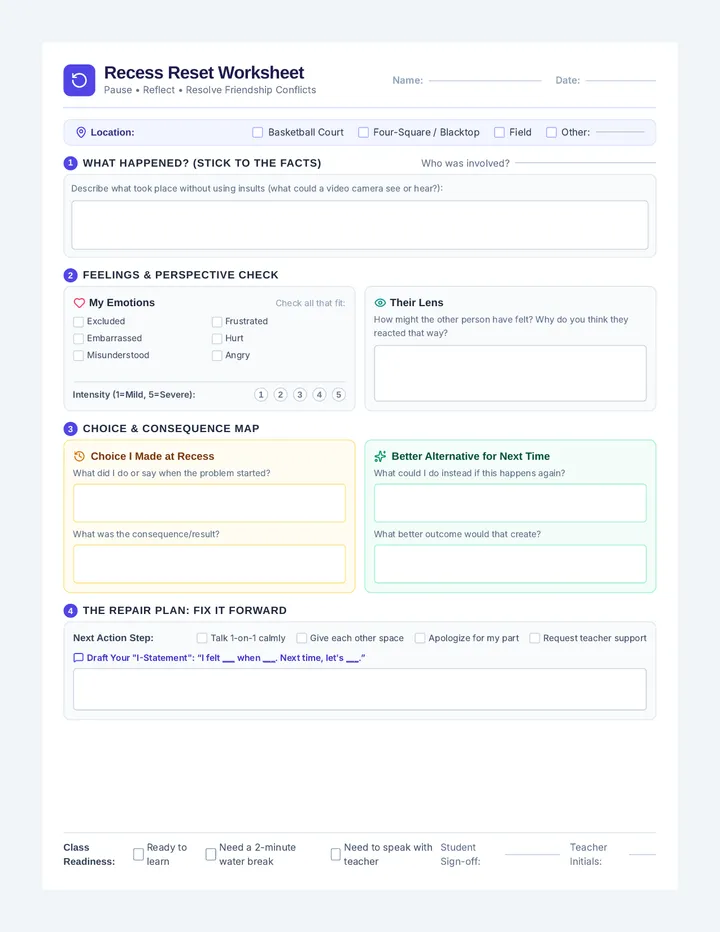Check the Ready to learn box
Image resolution: width=720 pixels, height=932 pixels.
tap(138, 854)
